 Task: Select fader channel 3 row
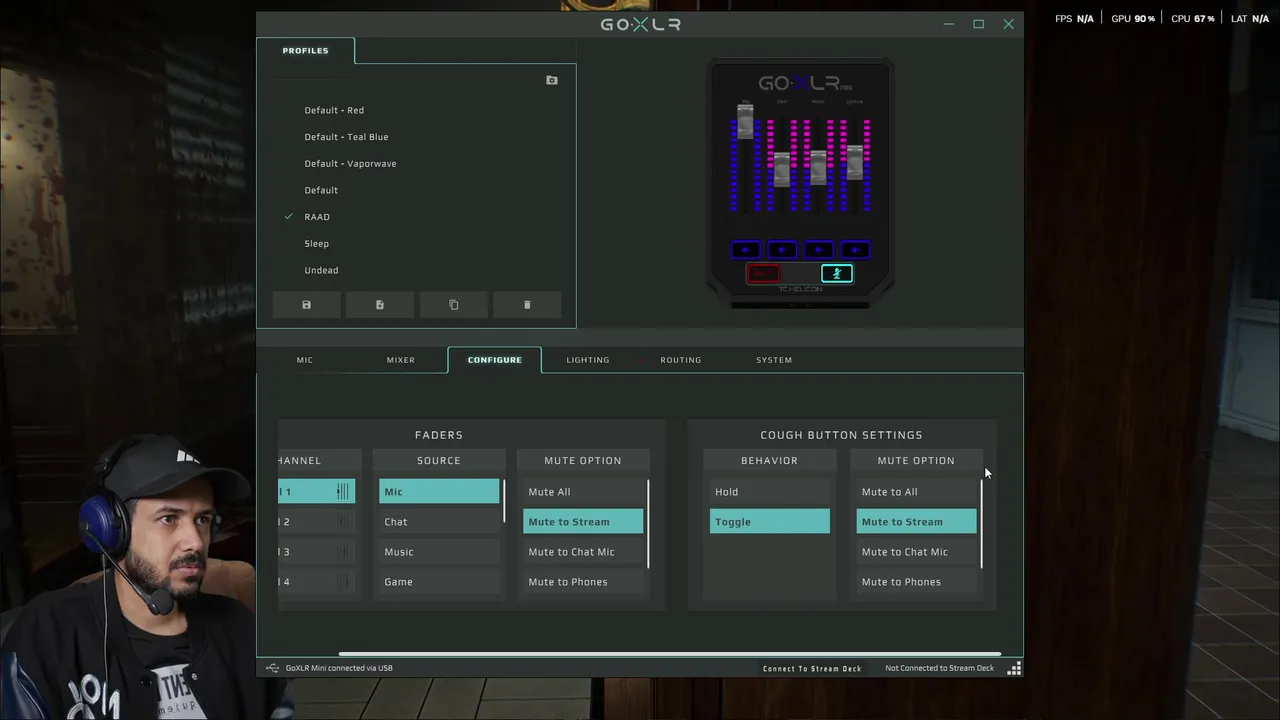[316, 551]
